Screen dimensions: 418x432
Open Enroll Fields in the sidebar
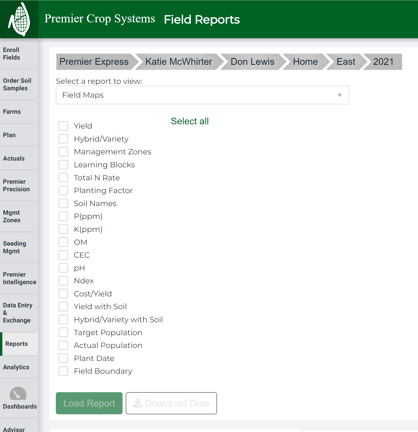(19, 54)
